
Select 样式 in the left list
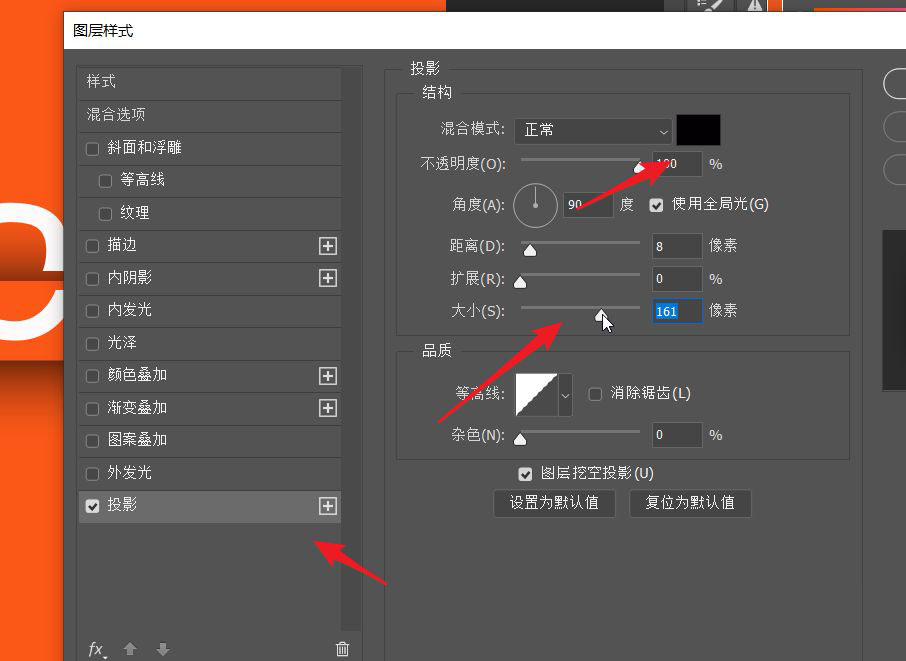[x=210, y=82]
